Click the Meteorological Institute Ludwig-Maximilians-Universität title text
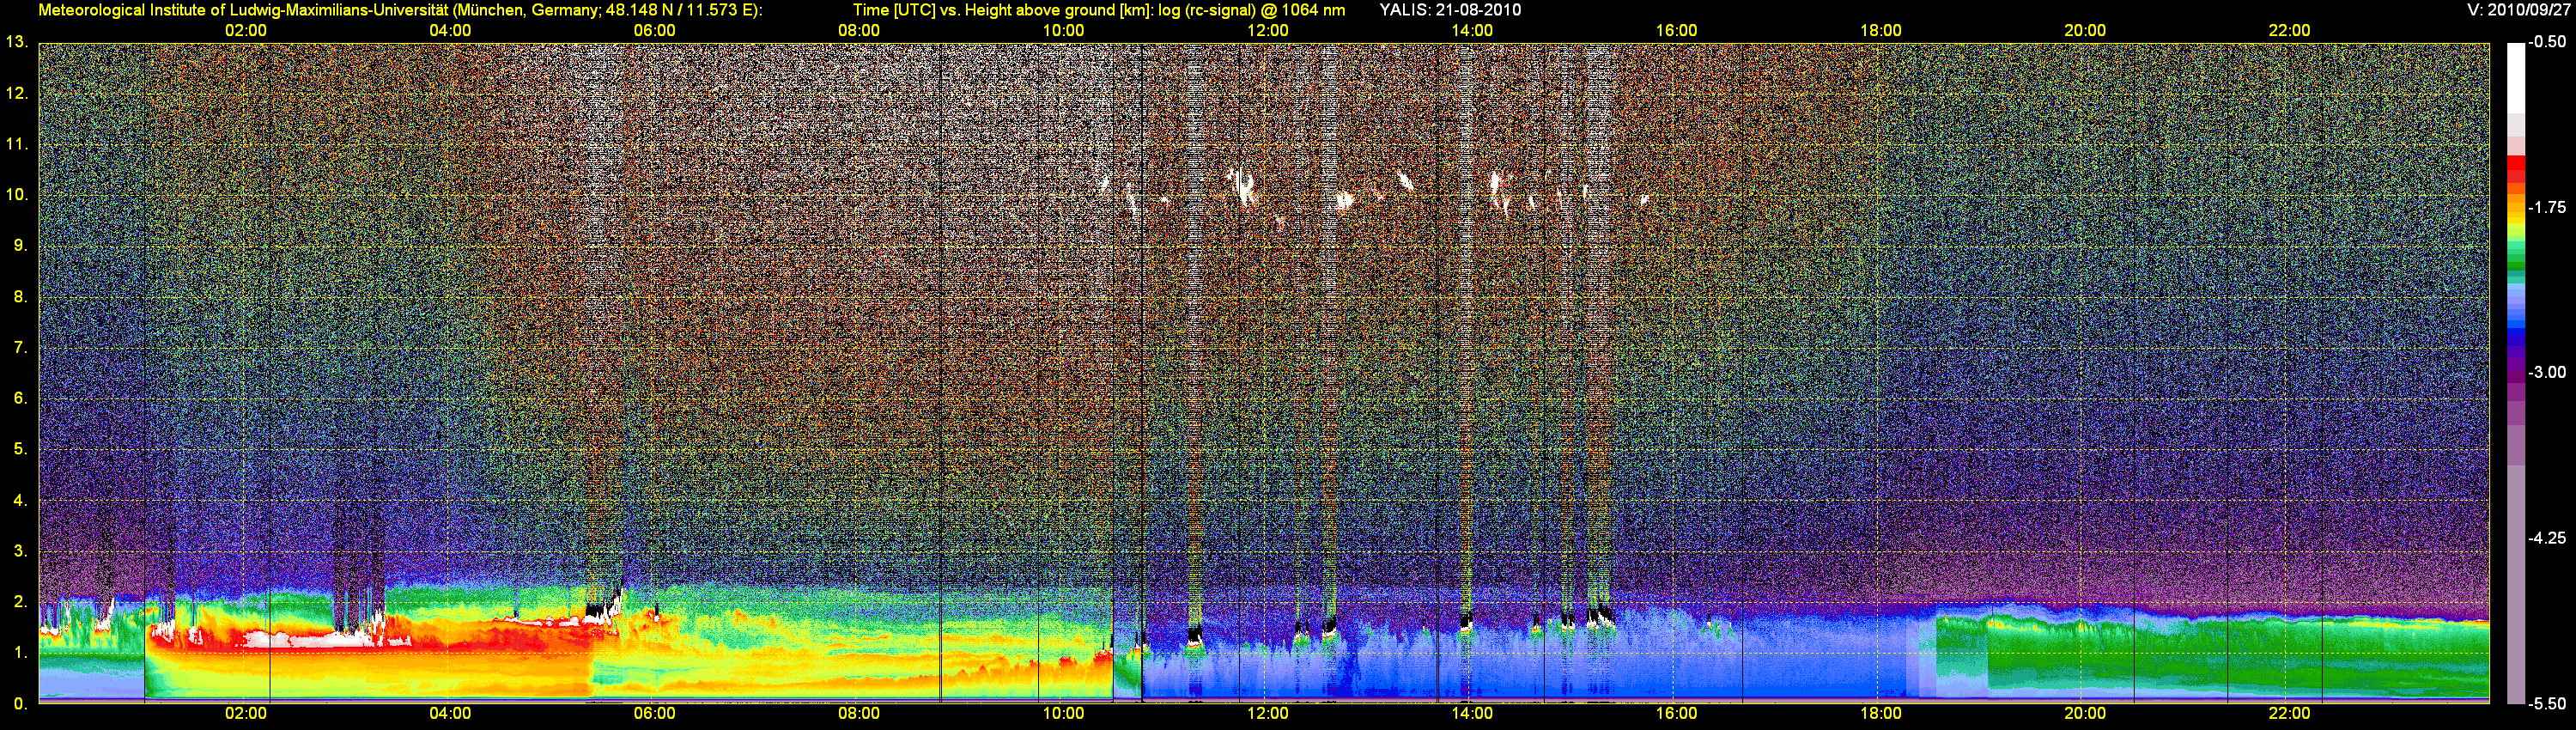Image resolution: width=2576 pixels, height=730 pixels. point(401,10)
